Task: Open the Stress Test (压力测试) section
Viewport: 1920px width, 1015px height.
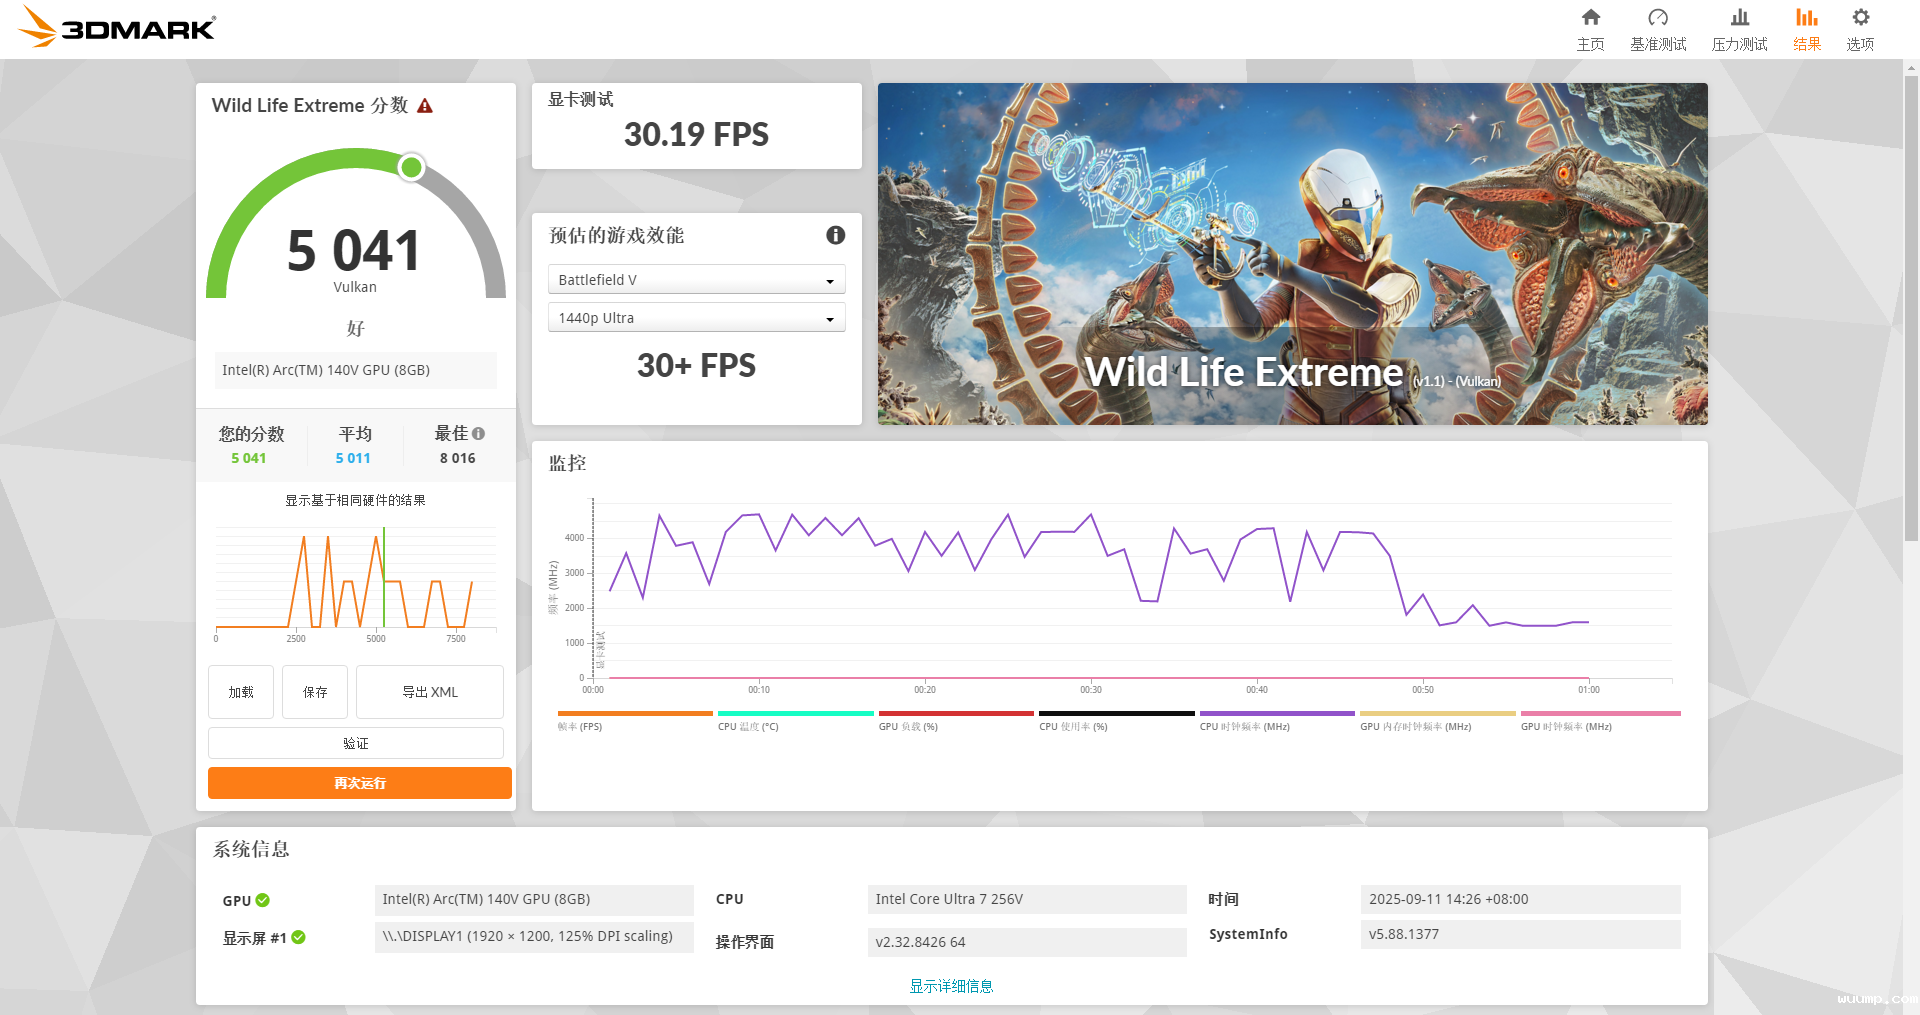Action: pos(1739,29)
